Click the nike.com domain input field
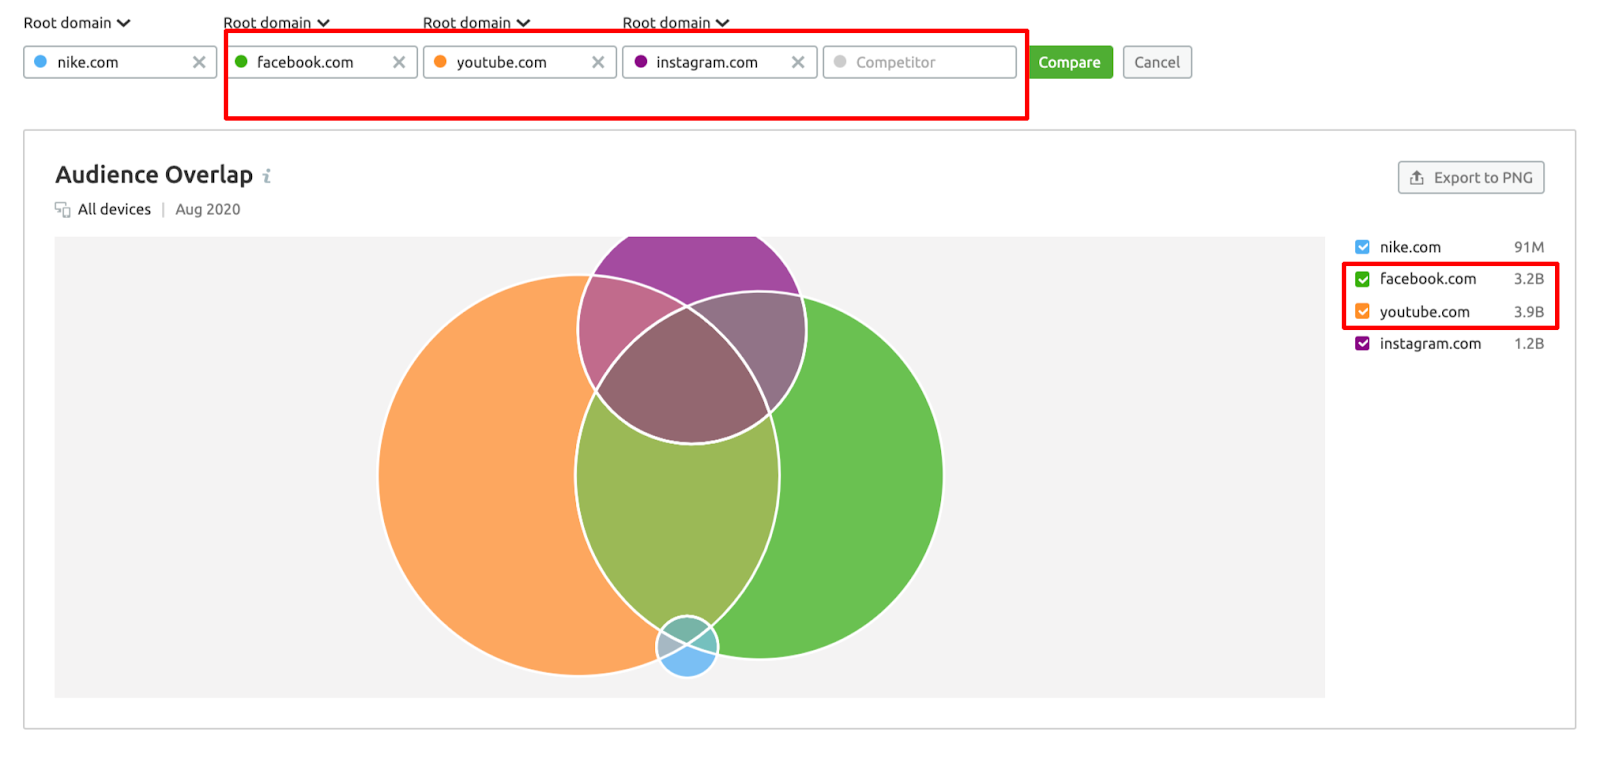 click(120, 62)
